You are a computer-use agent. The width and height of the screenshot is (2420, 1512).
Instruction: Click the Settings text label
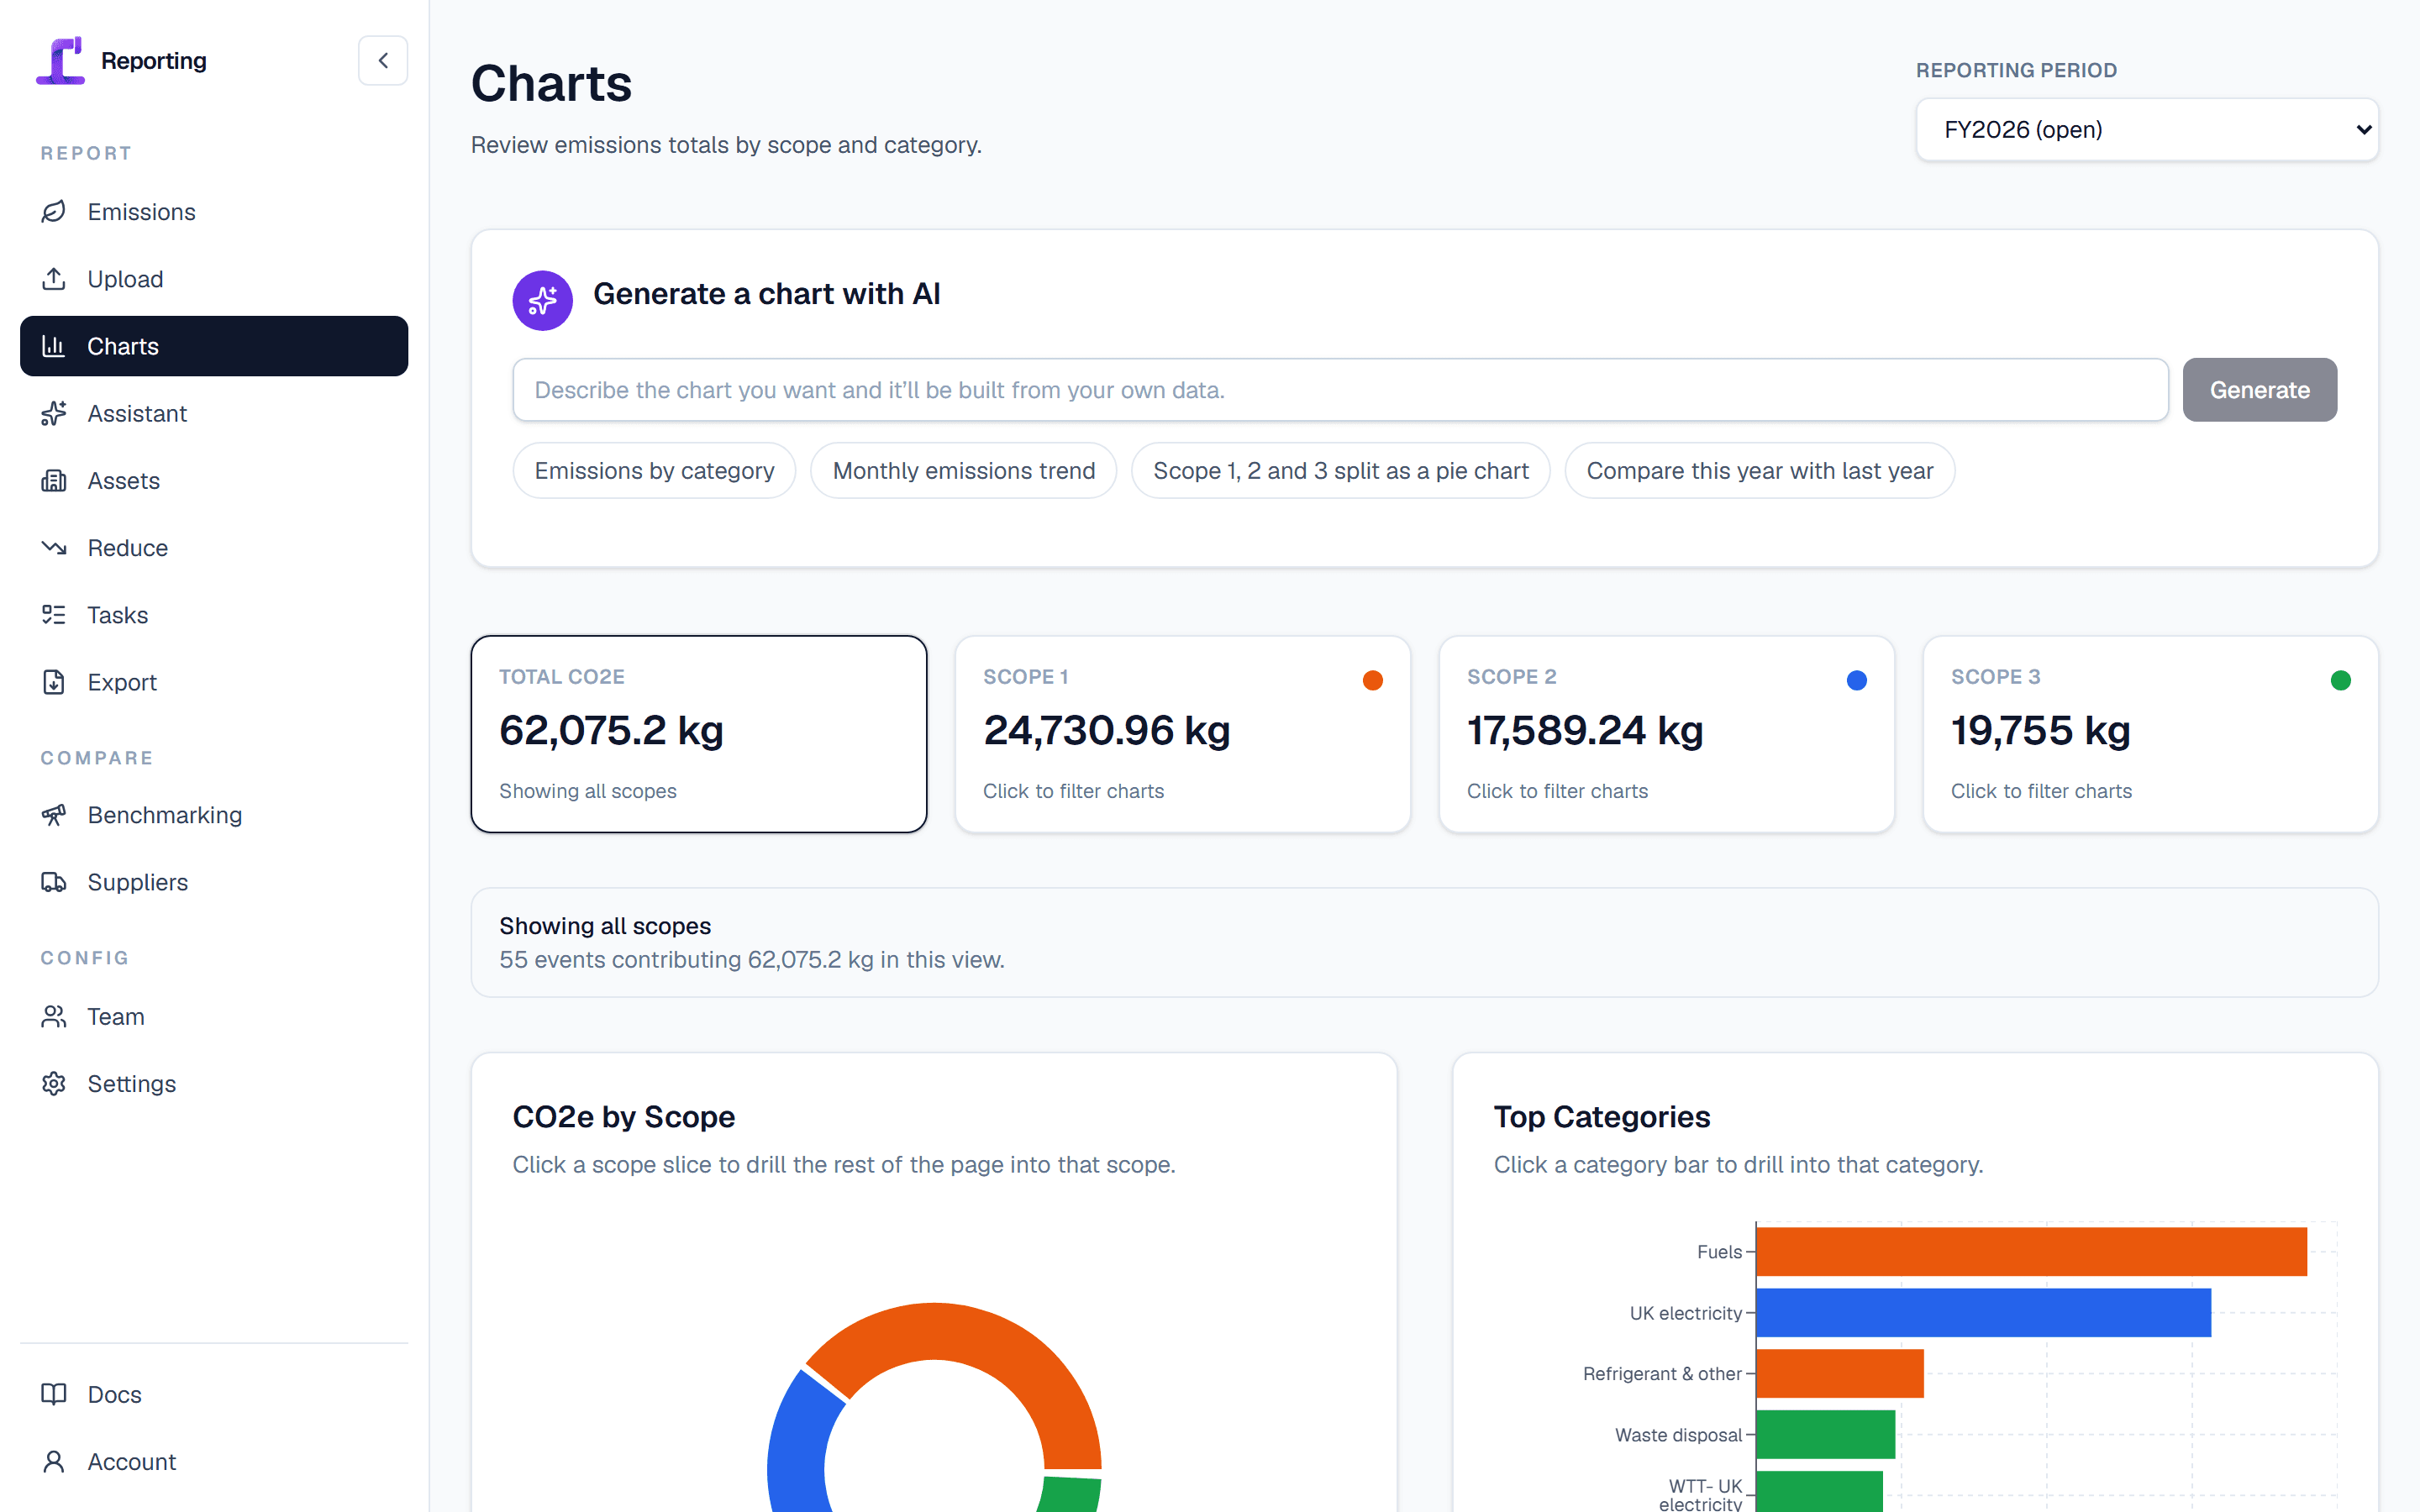pyautogui.click(x=132, y=1084)
